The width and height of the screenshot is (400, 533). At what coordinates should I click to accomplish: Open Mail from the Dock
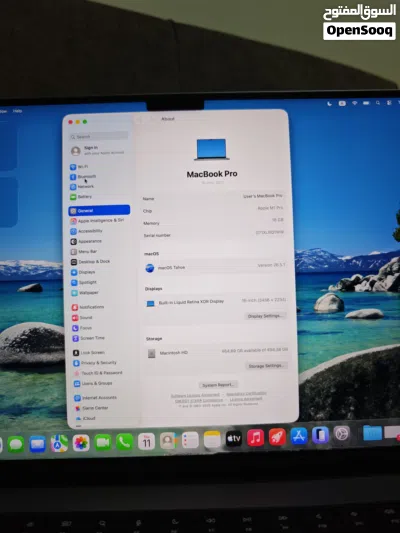(x=37, y=444)
